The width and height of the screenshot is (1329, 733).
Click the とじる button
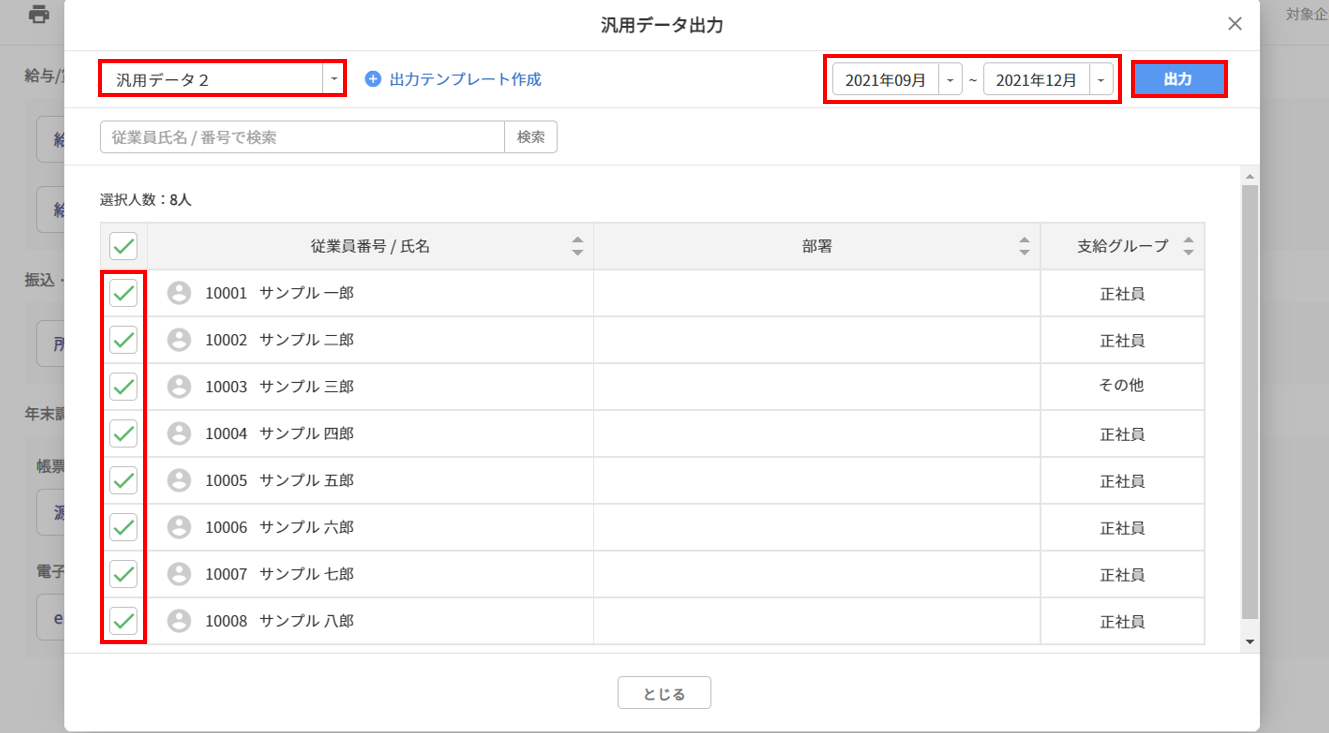[x=664, y=692]
